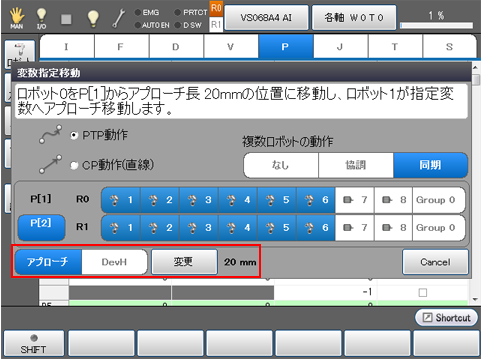Toggle R1 axis 6
The image size is (481, 360).
[x=316, y=228]
